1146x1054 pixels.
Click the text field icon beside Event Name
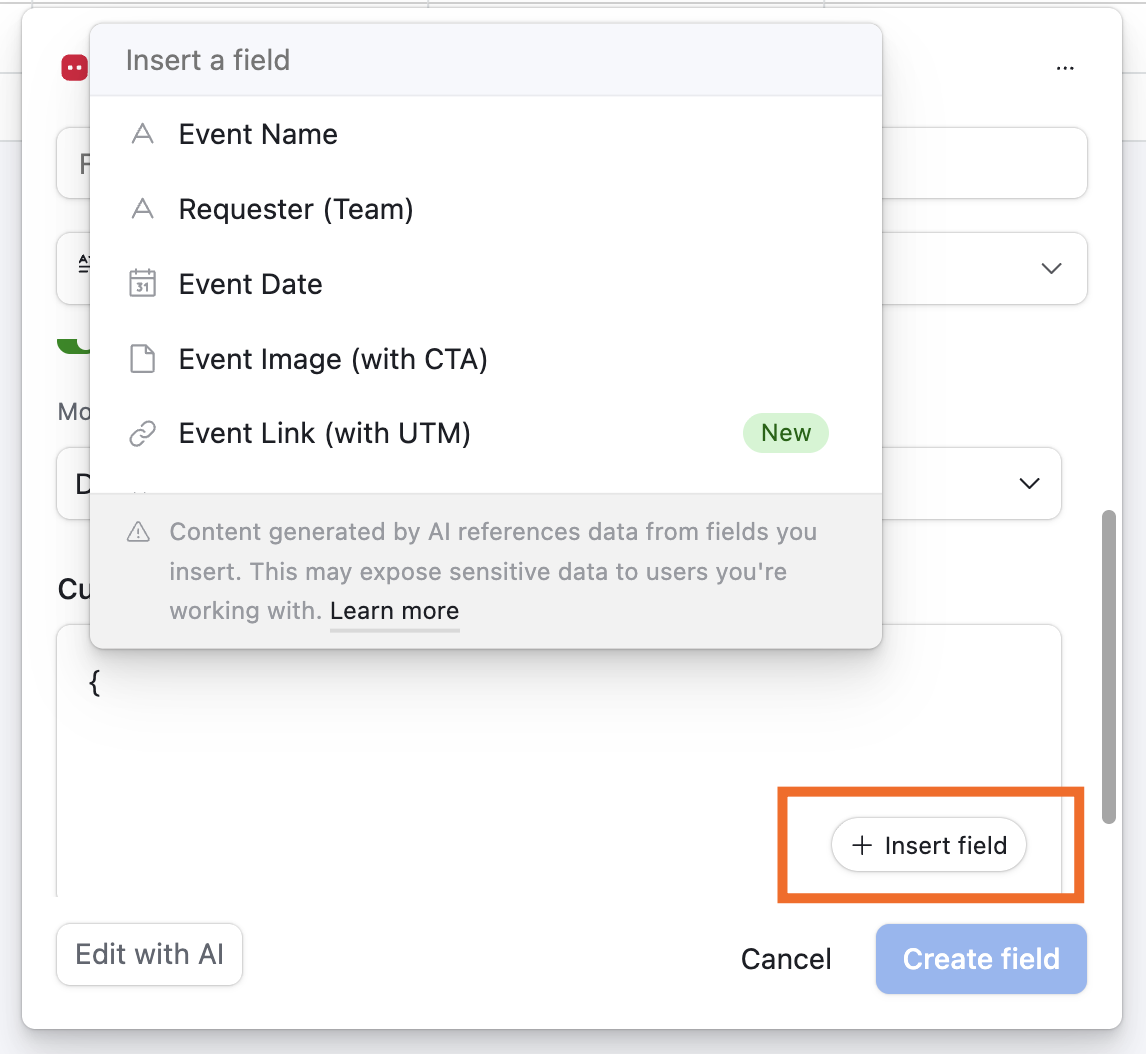pyautogui.click(x=142, y=133)
